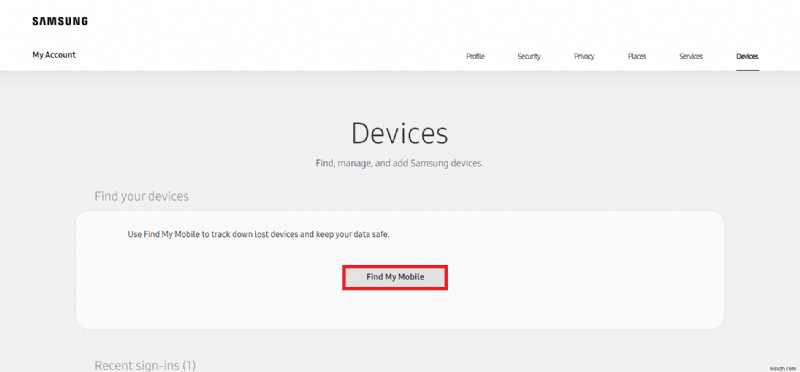Image resolution: width=800 pixels, height=372 pixels.
Task: Select the Devices tab
Action: pyautogui.click(x=747, y=57)
